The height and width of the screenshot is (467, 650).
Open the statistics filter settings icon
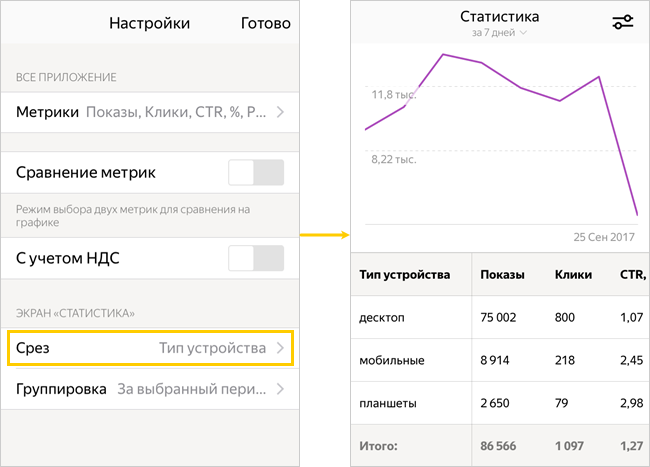[x=623, y=22]
